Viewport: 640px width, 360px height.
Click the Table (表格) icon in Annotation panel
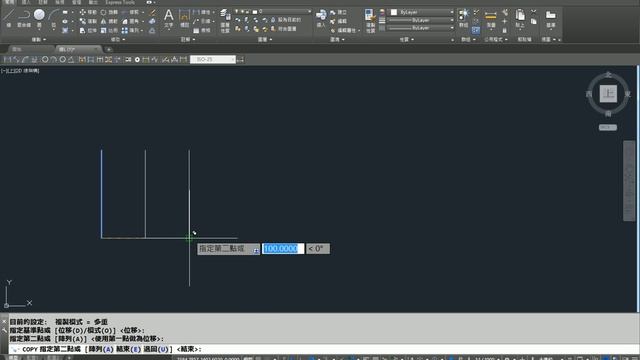click(202, 30)
